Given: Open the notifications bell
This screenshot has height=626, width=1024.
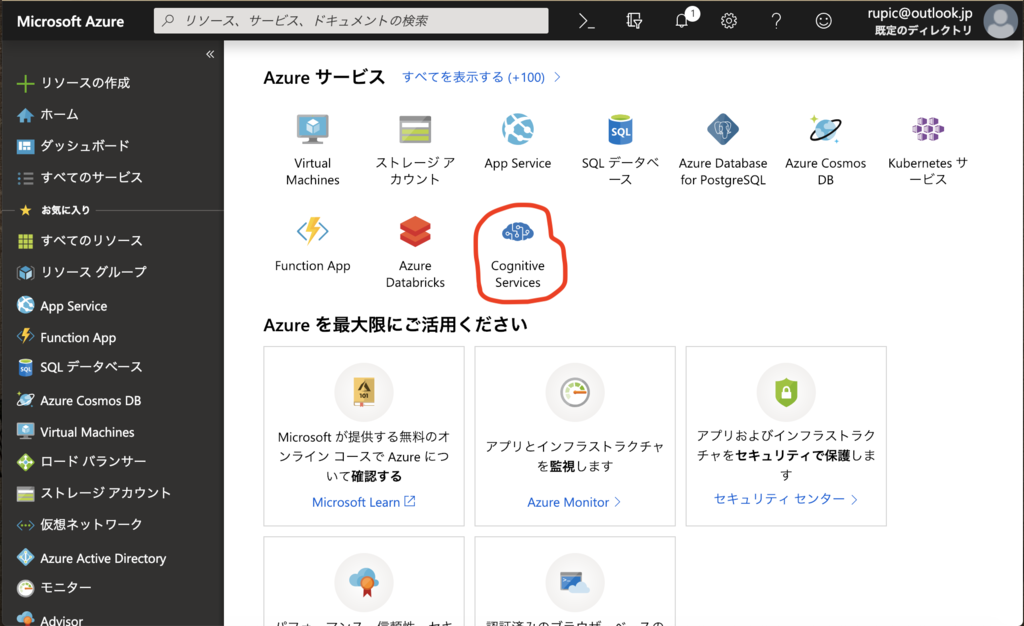Looking at the screenshot, I should [682, 20].
